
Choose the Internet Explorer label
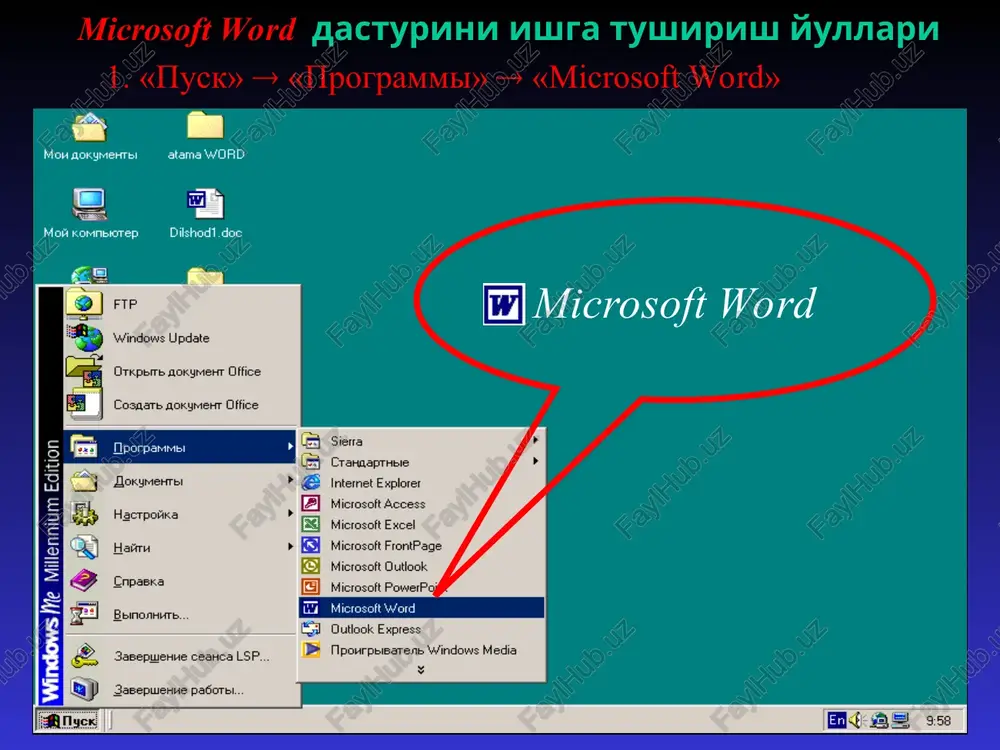click(376, 483)
